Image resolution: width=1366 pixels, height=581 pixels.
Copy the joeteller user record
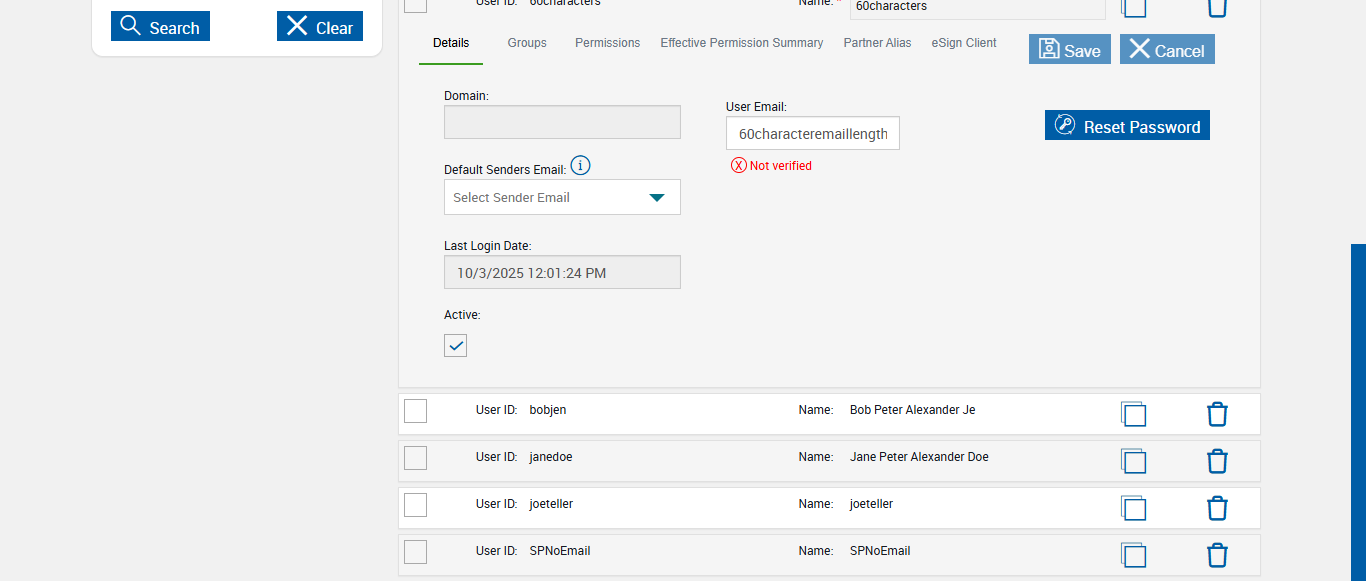click(x=1133, y=508)
